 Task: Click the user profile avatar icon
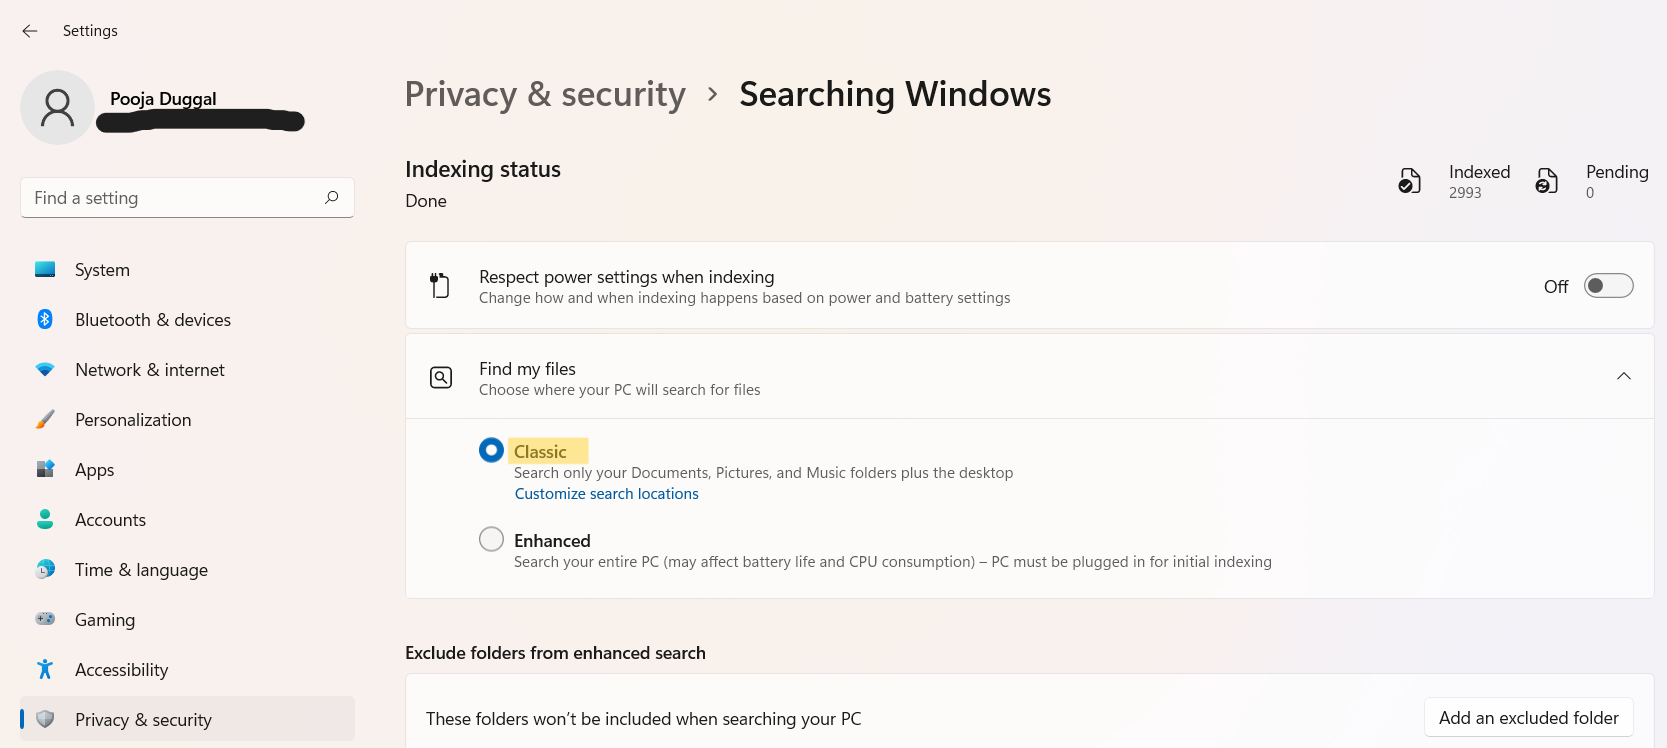pos(57,107)
